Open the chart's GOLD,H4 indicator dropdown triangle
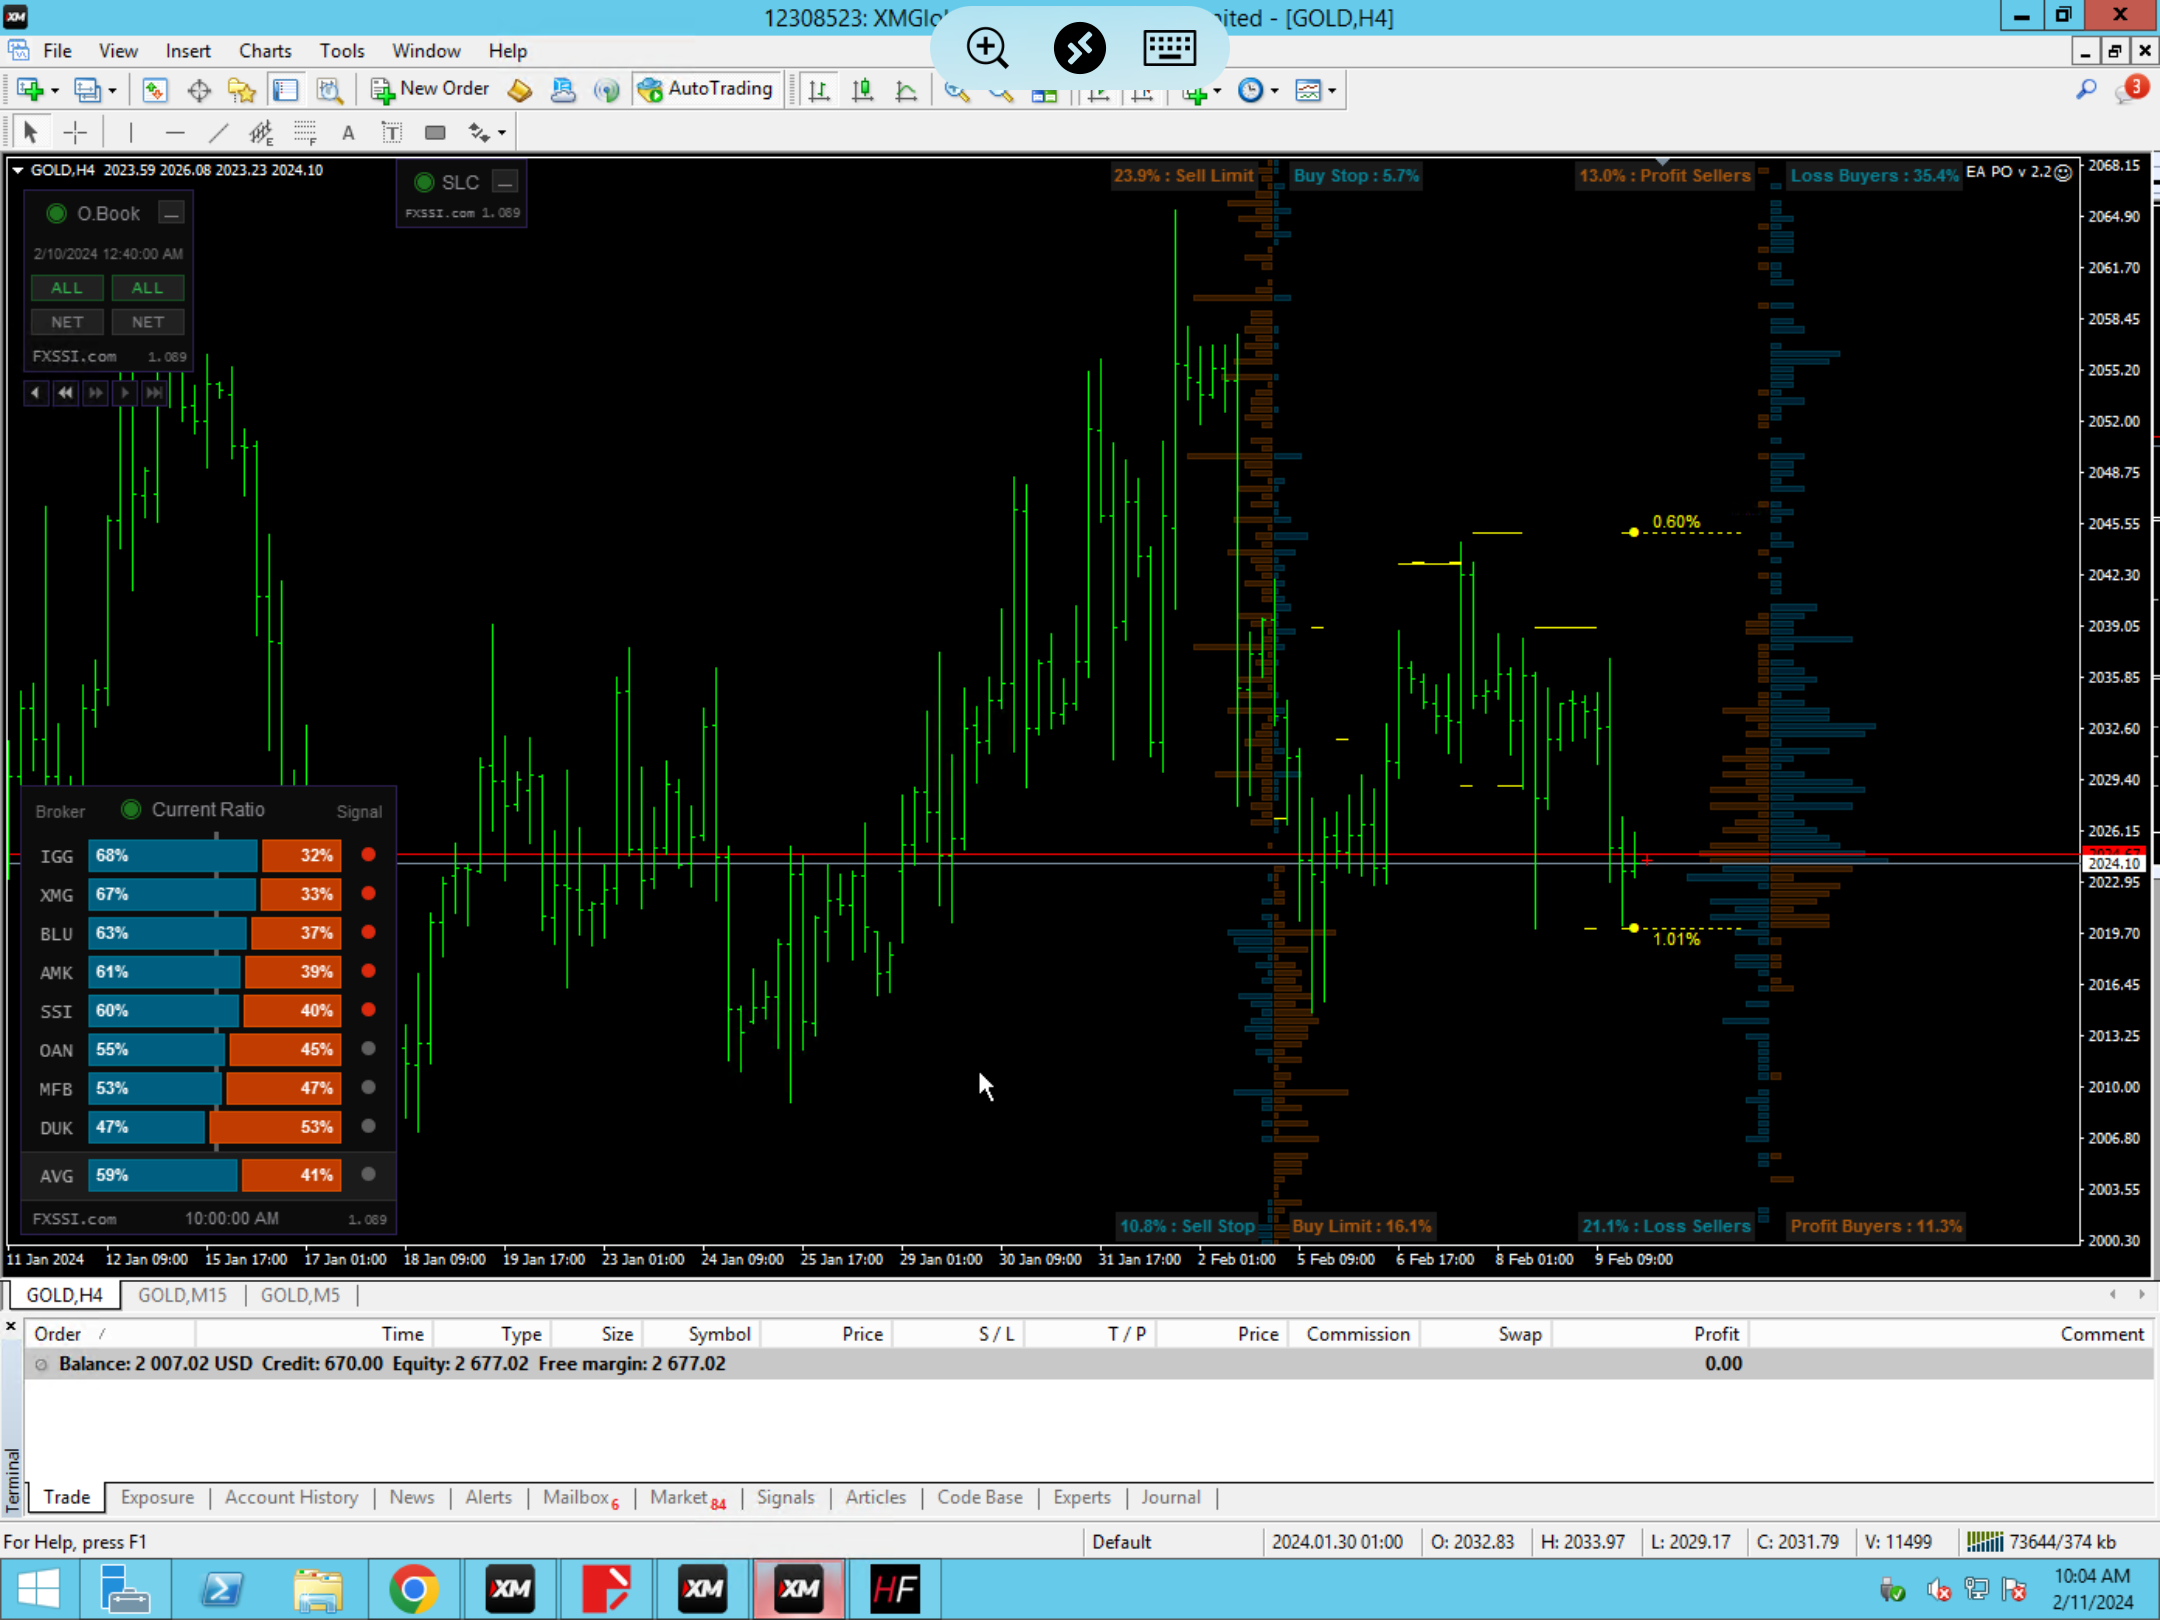This screenshot has height=1620, width=2160. point(17,170)
